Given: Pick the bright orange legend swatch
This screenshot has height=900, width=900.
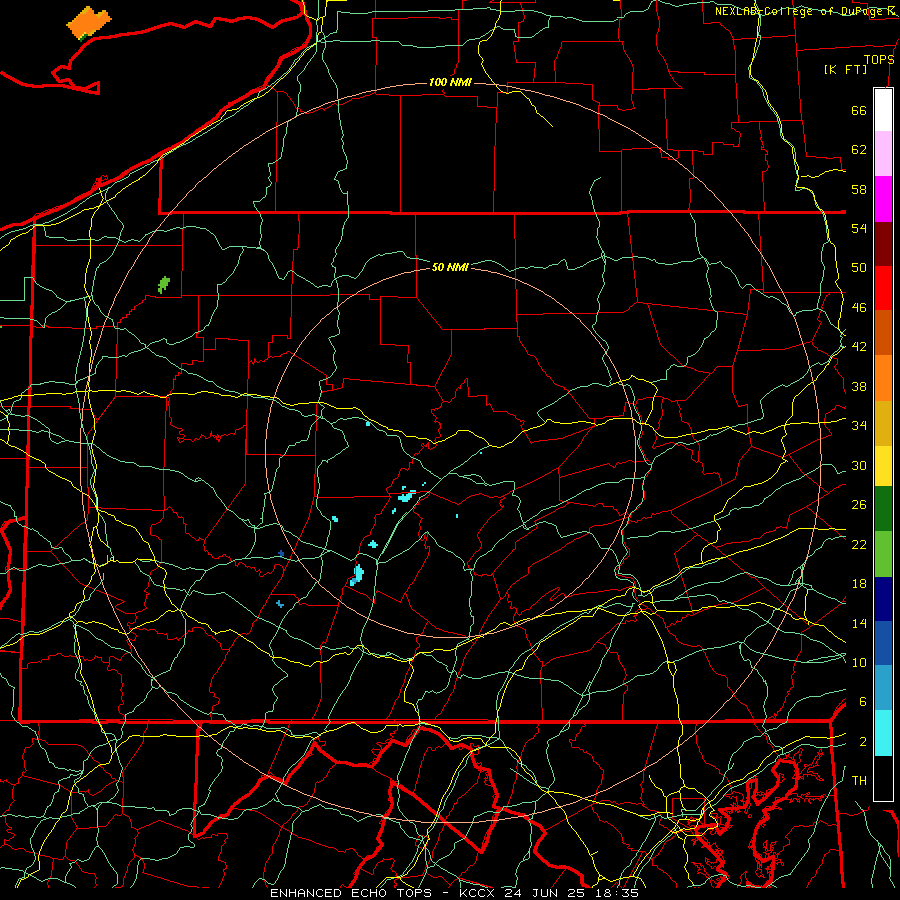Looking at the screenshot, I should [883, 378].
